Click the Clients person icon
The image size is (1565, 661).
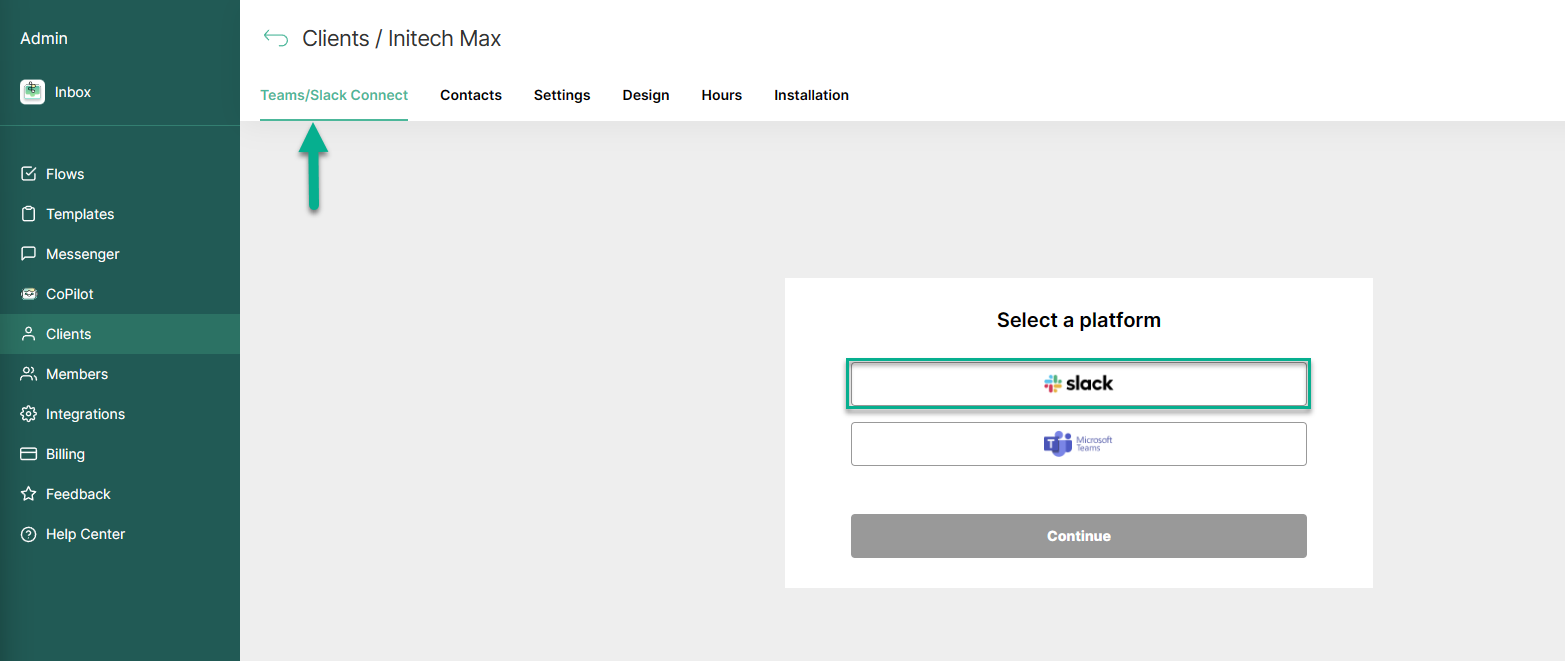click(29, 334)
